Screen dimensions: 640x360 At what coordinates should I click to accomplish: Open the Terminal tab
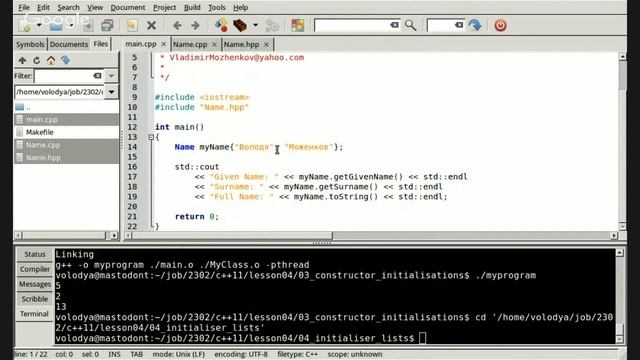[x=35, y=314]
